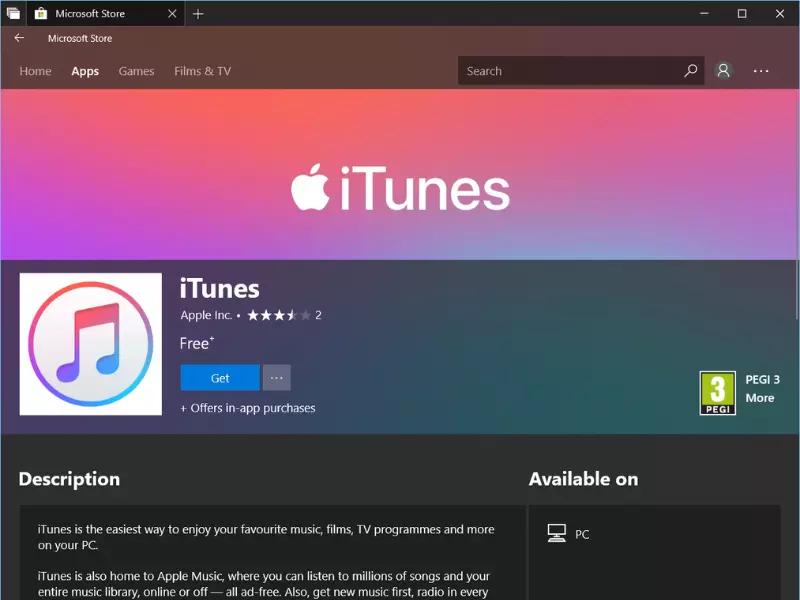The width and height of the screenshot is (800, 600).
Task: Click the PEGI 3 rating text
Action: point(763,380)
